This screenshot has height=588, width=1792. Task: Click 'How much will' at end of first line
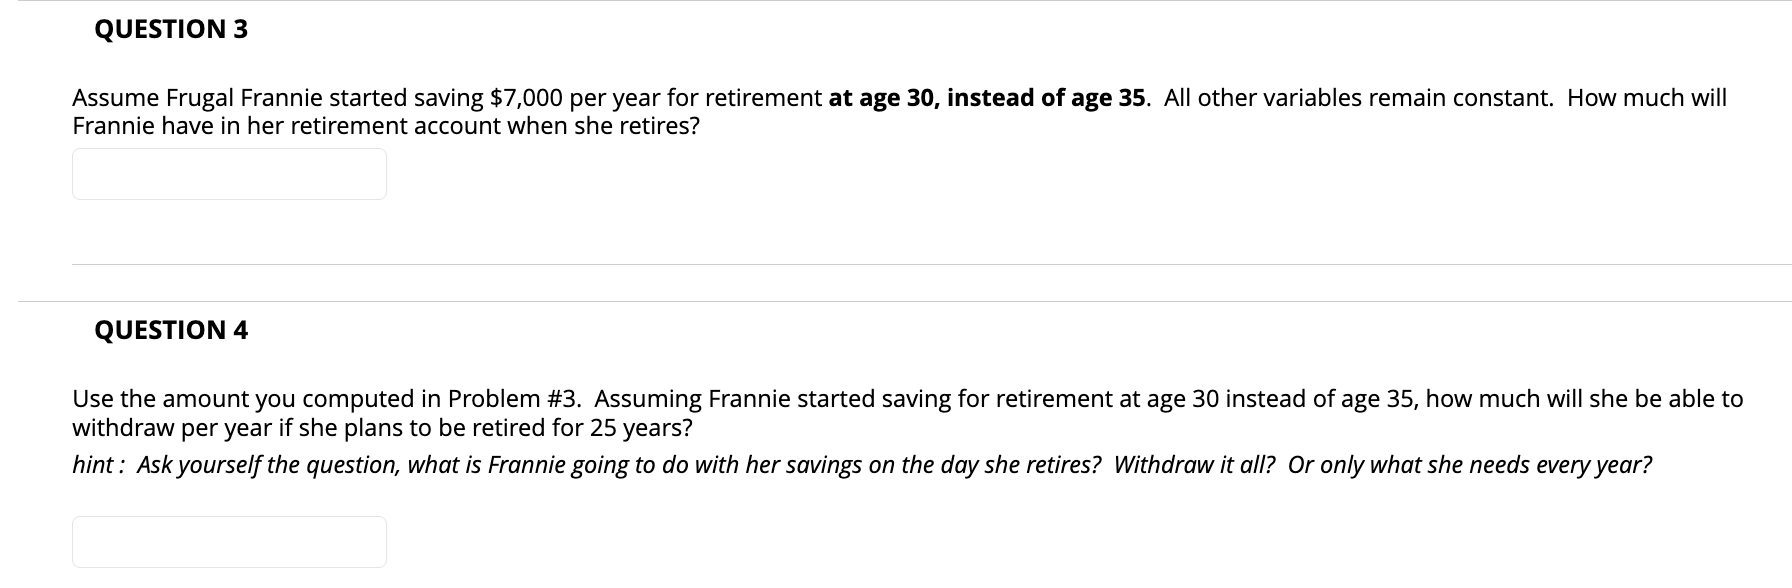[1647, 98]
